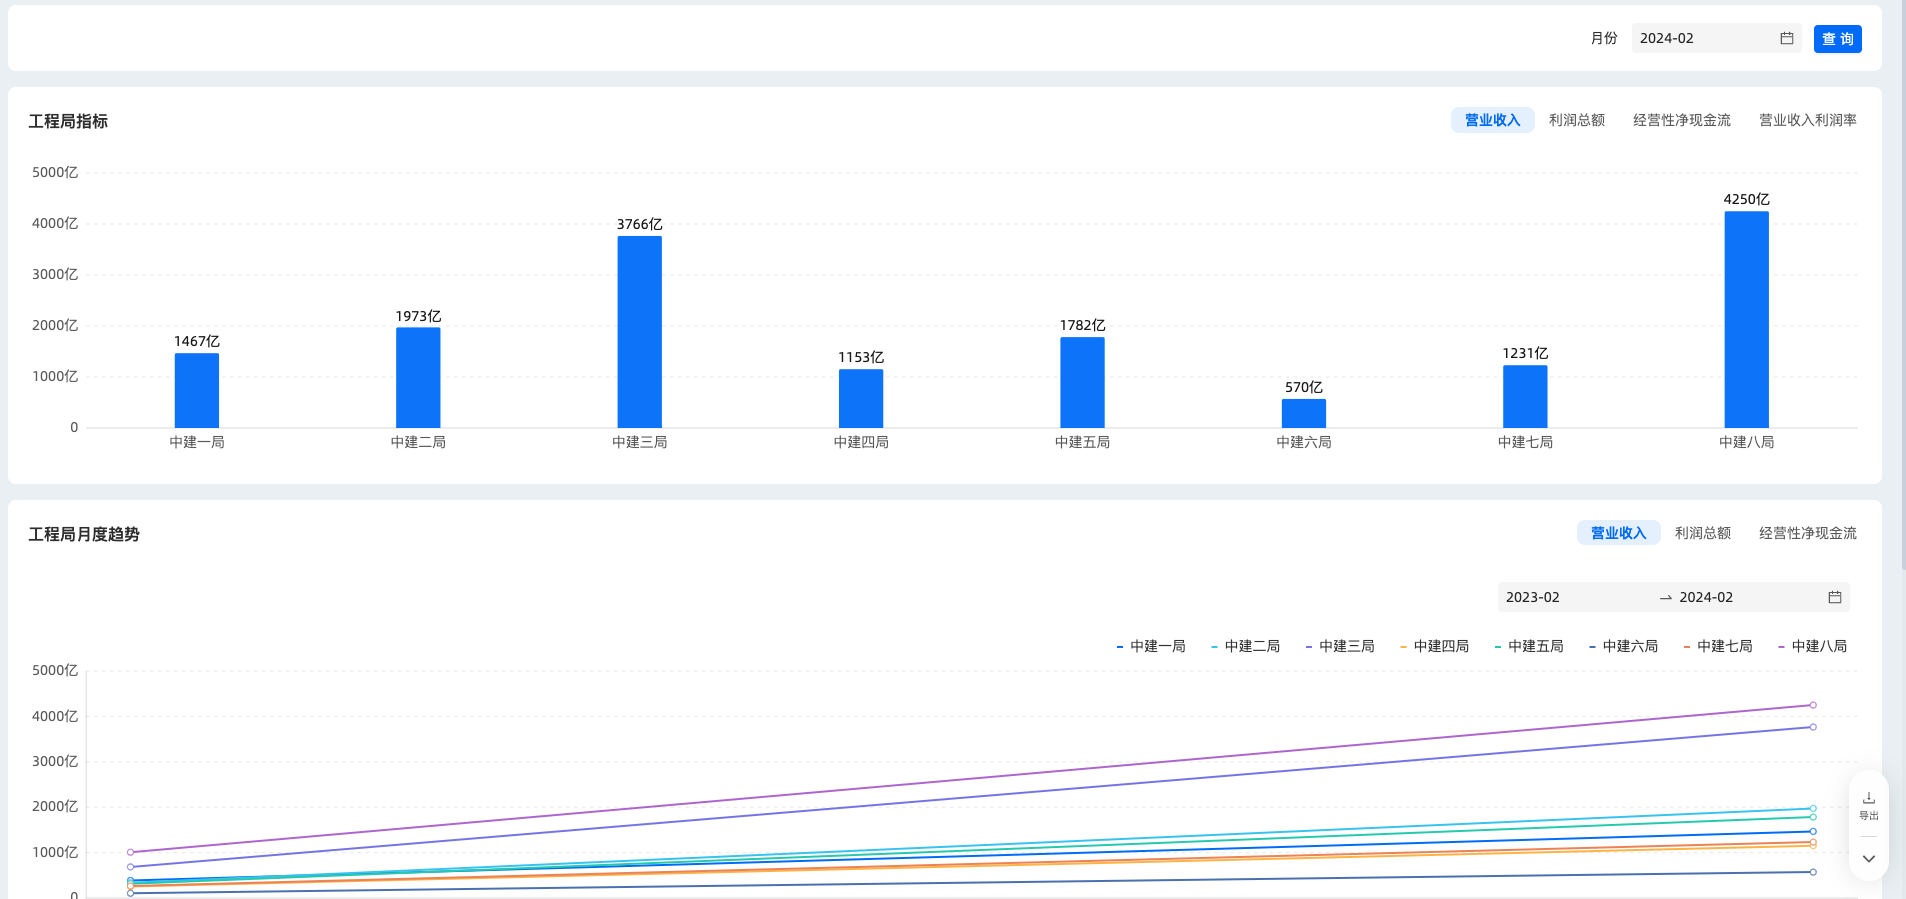
Task: Toggle 中建六局 legend series
Action: point(1623,646)
